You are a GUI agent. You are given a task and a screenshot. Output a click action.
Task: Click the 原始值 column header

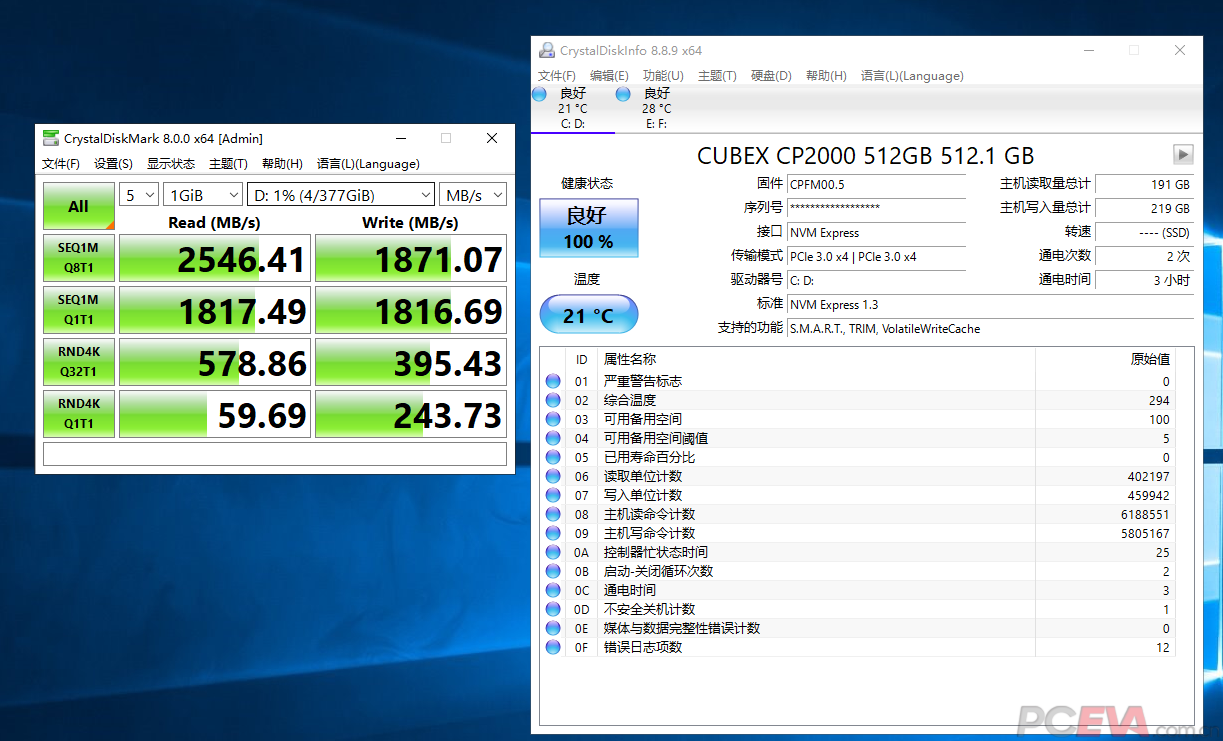pyautogui.click(x=1150, y=360)
